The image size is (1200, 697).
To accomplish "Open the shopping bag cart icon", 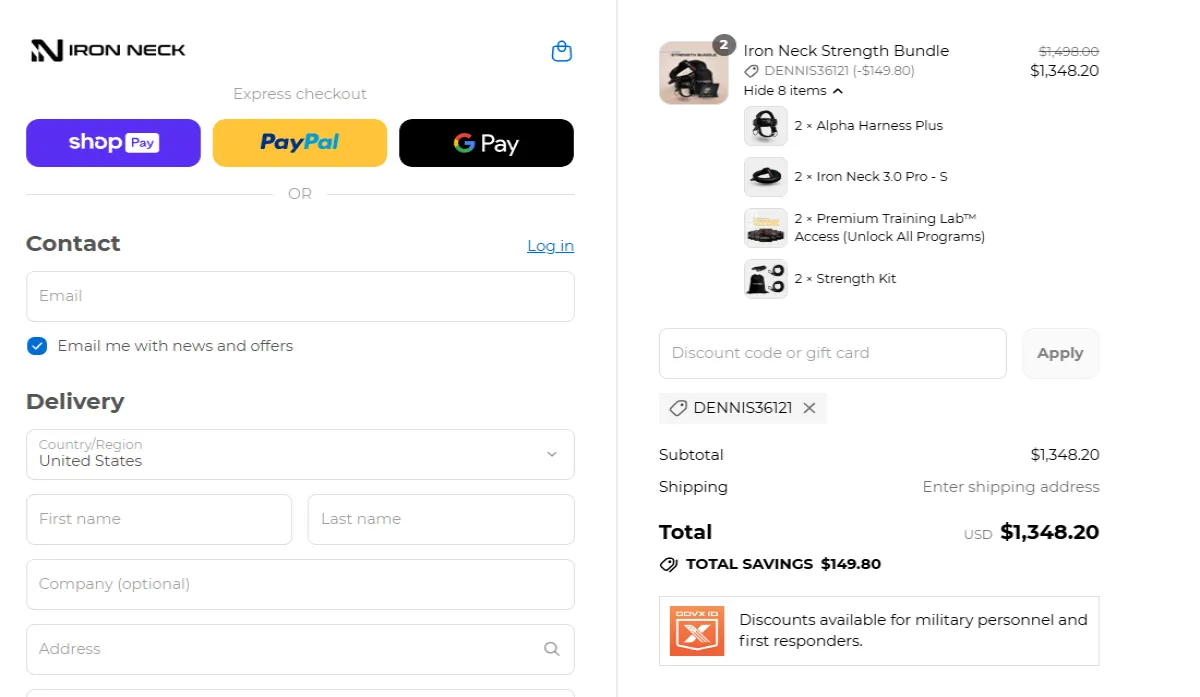I will (x=562, y=51).
